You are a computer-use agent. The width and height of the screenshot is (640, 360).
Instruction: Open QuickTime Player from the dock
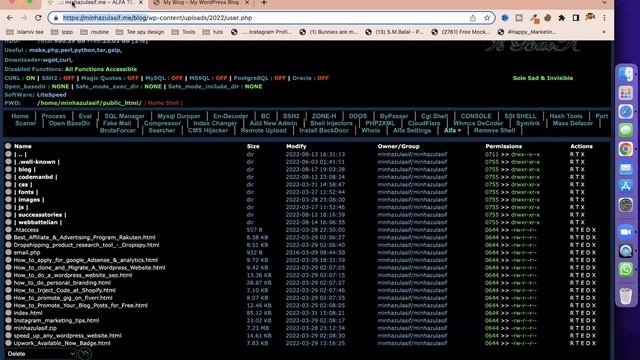click(626, 251)
